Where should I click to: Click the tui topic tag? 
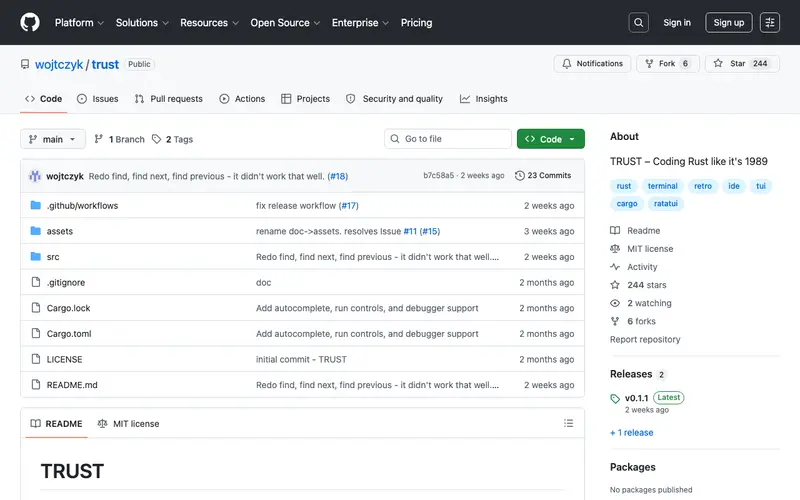coord(761,186)
